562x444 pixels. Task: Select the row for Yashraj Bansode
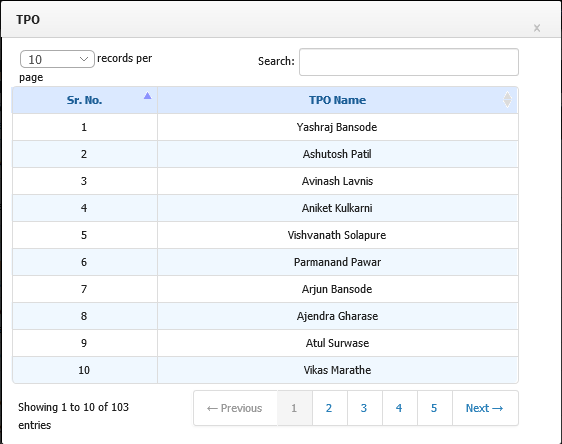pos(265,127)
